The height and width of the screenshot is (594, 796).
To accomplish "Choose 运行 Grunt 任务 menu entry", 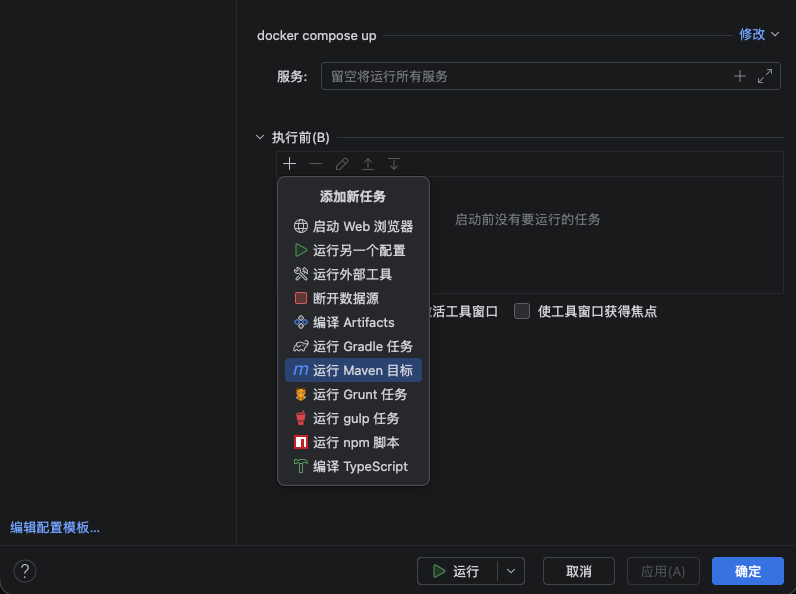I will tap(353, 394).
